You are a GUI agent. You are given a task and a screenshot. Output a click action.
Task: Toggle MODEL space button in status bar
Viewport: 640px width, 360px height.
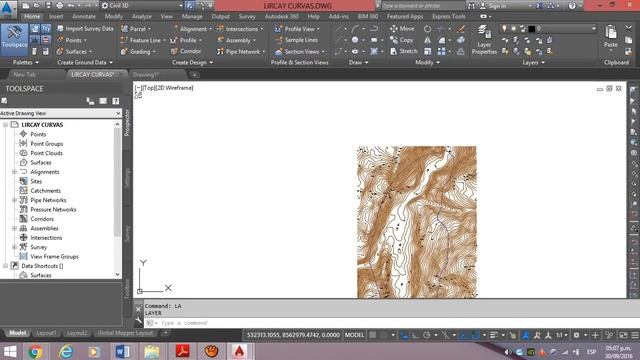click(x=354, y=335)
